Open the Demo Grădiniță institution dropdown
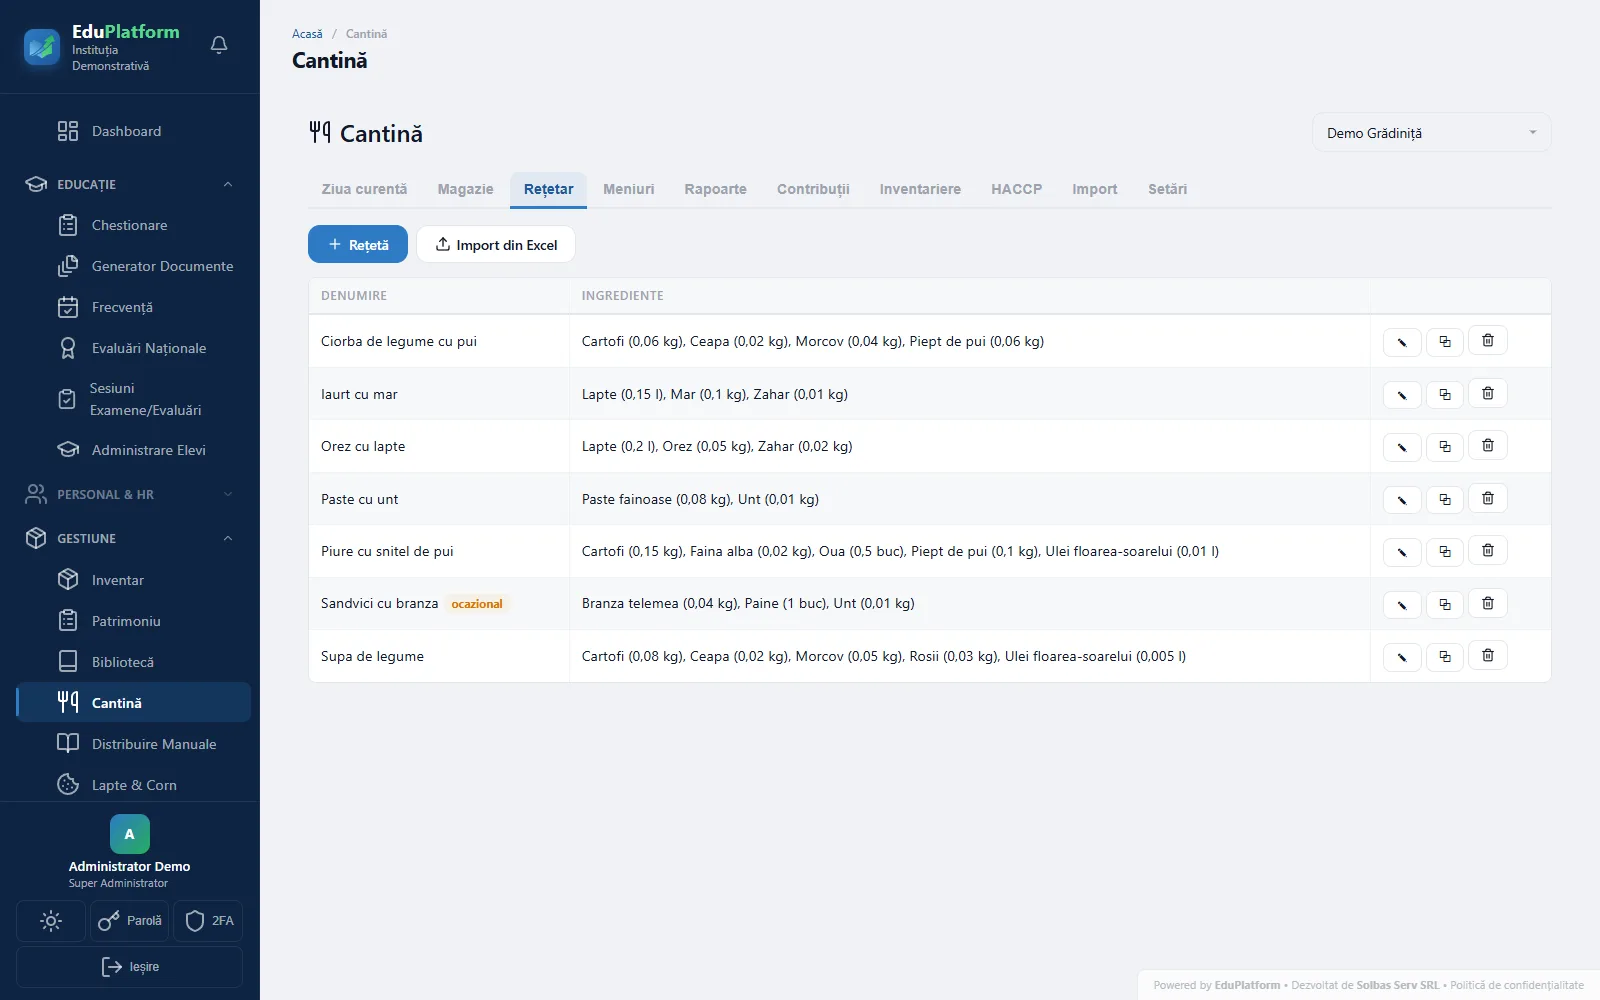This screenshot has height=1000, width=1600. (1431, 133)
